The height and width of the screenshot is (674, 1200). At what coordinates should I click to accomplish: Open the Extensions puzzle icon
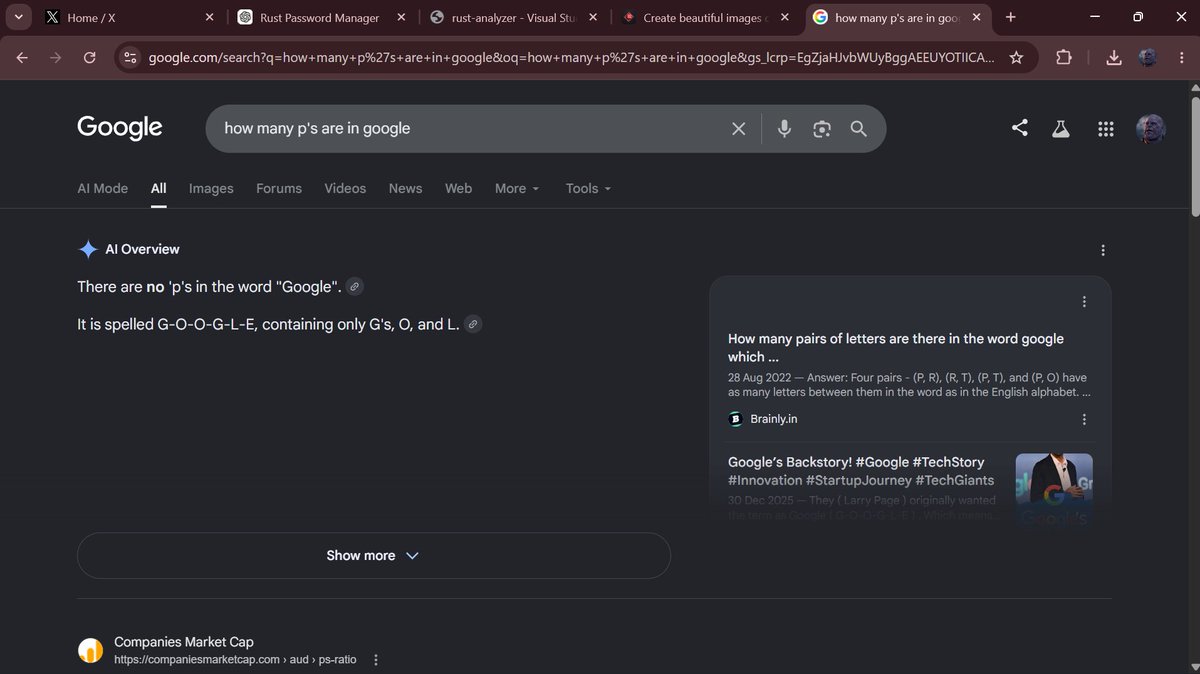[x=1063, y=58]
